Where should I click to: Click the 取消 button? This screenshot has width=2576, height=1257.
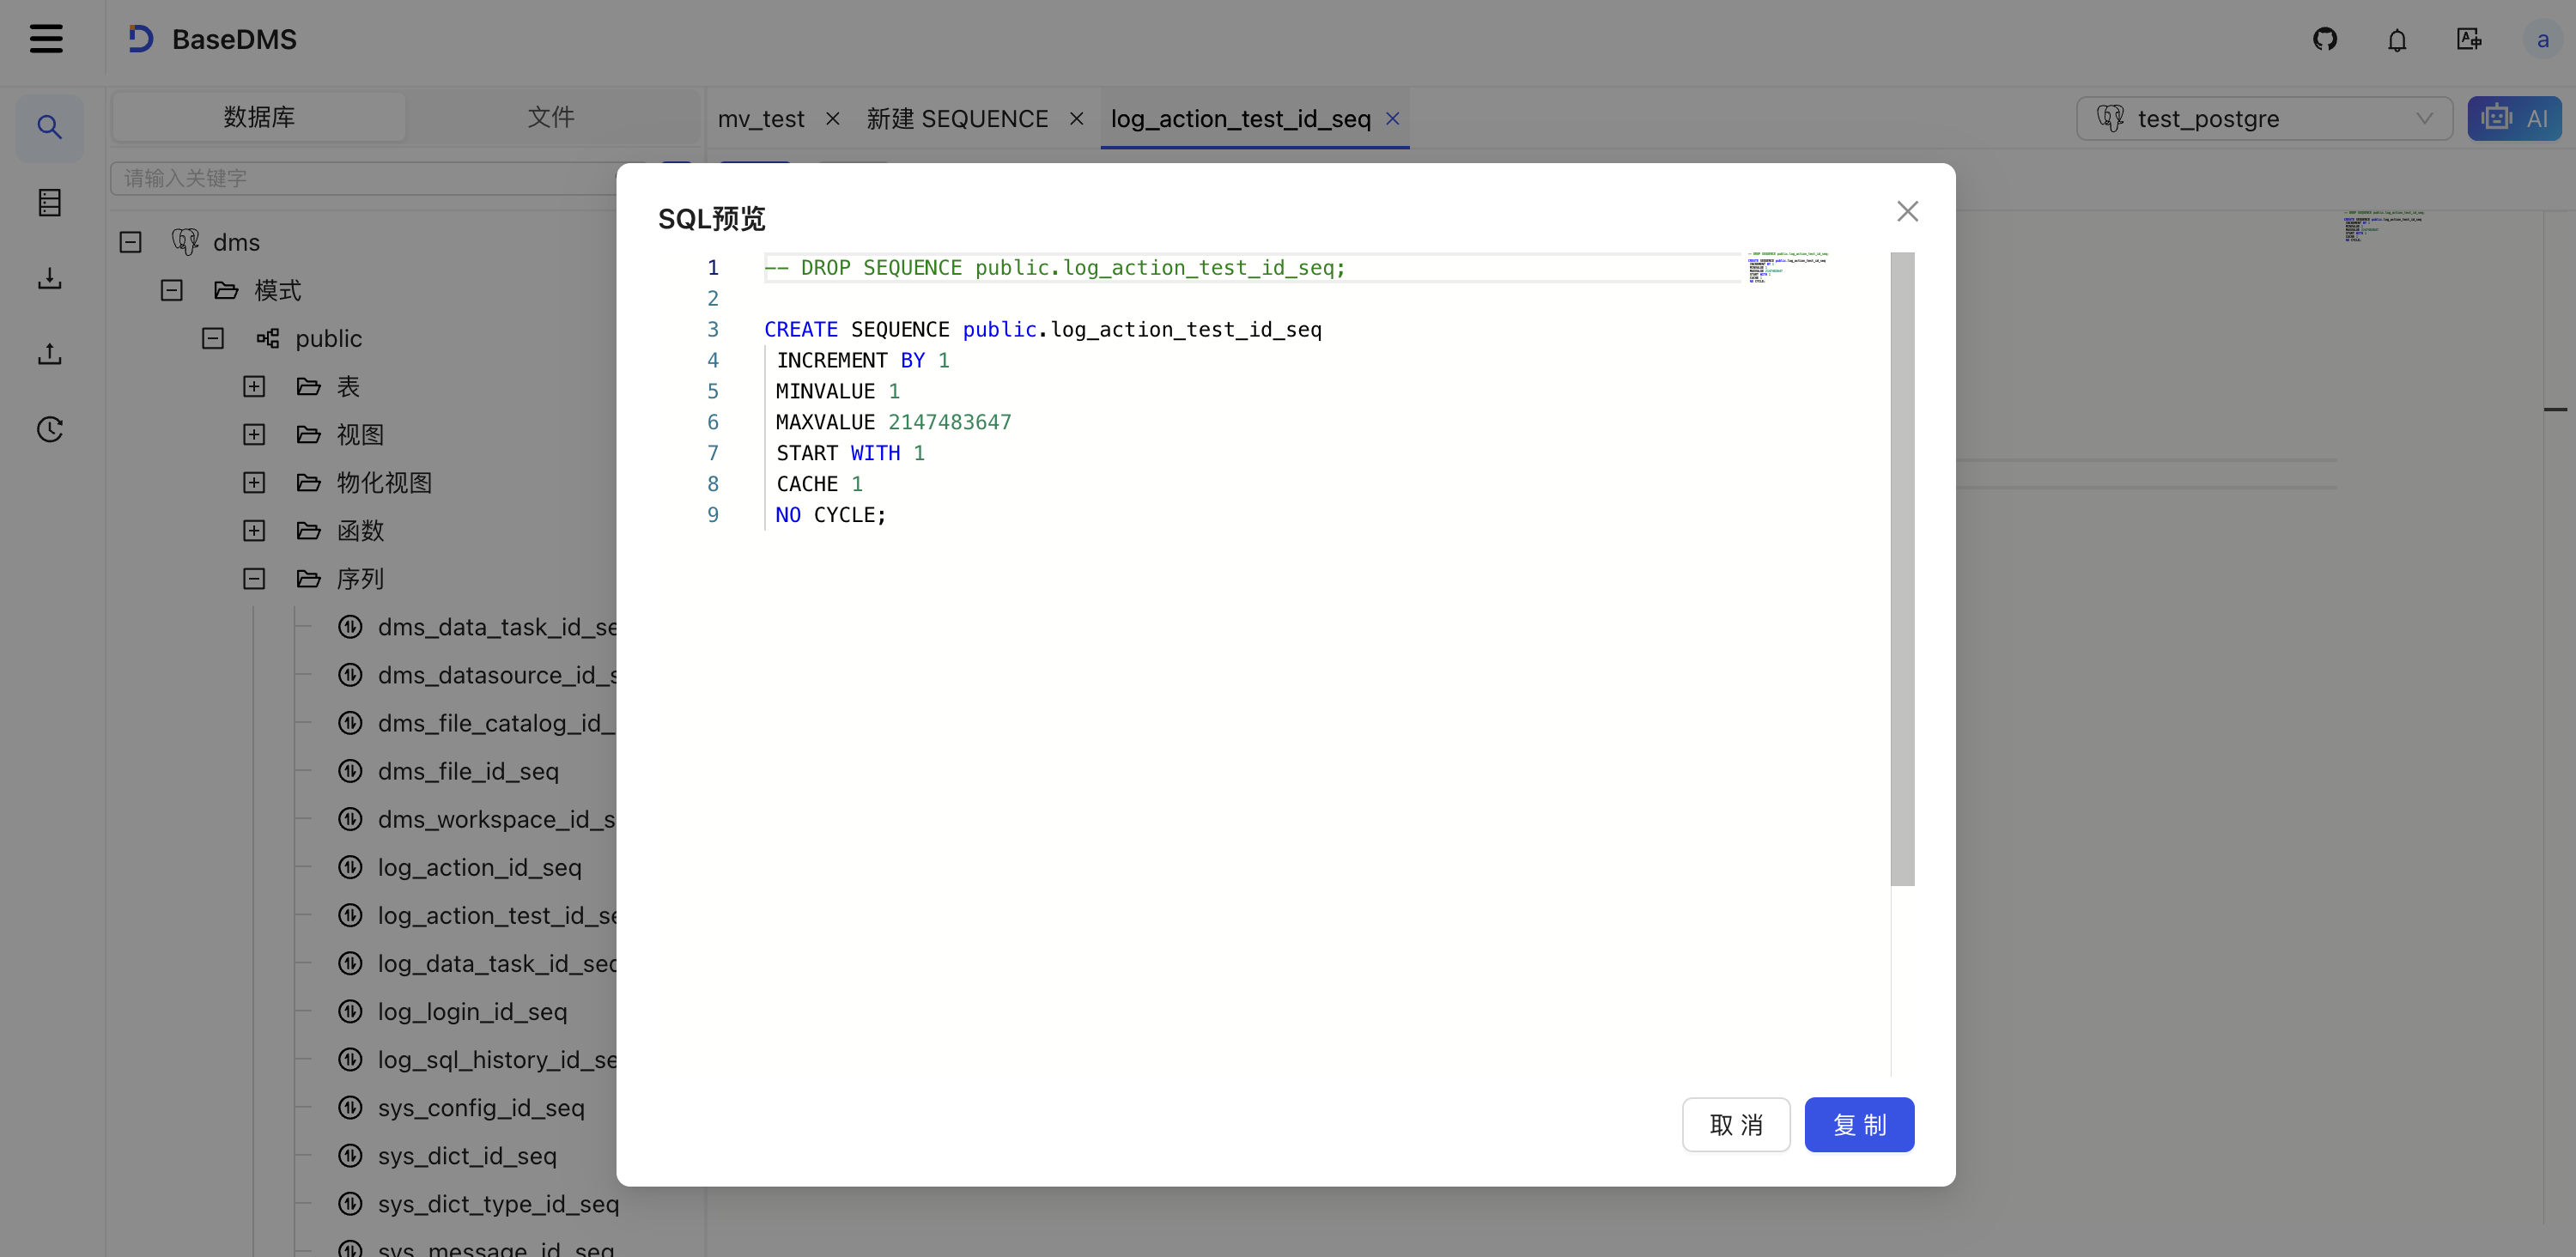[1736, 1124]
